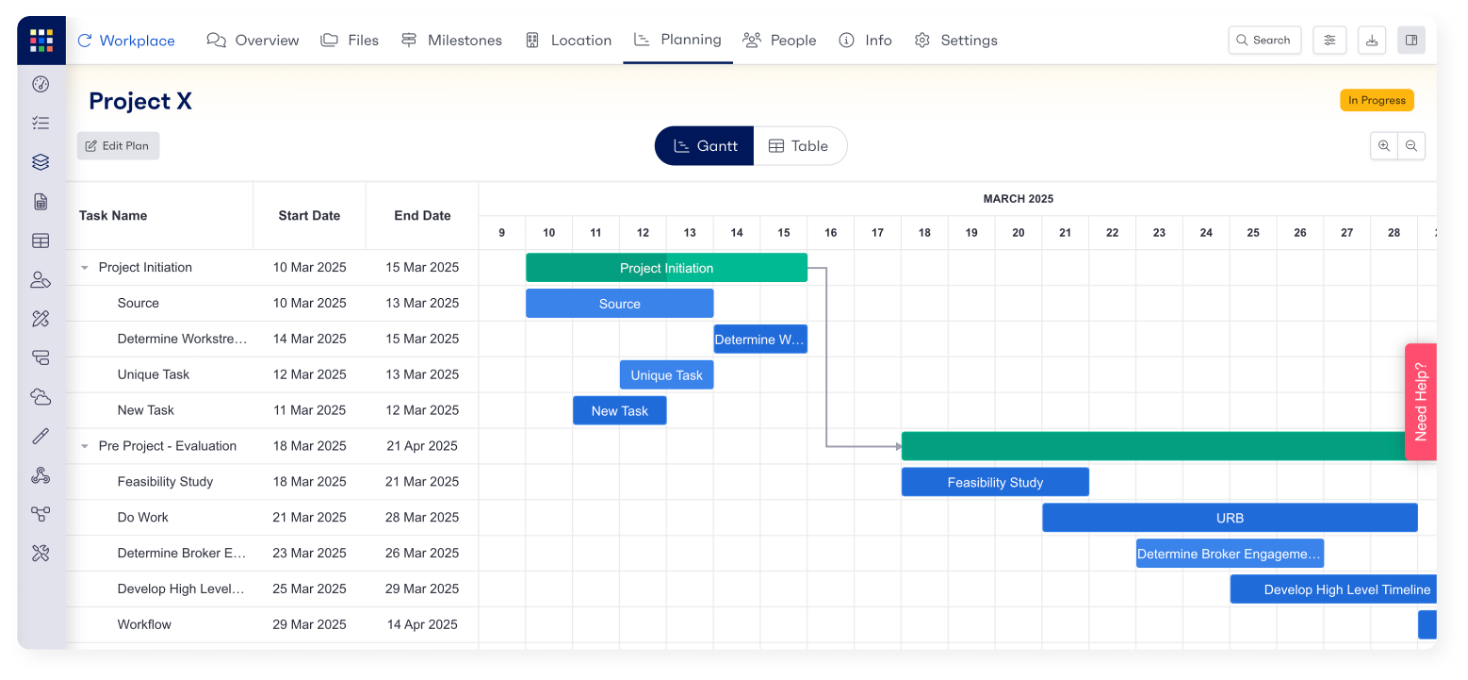1468x680 pixels.
Task: Open the Need Help? side tab
Action: (1421, 401)
